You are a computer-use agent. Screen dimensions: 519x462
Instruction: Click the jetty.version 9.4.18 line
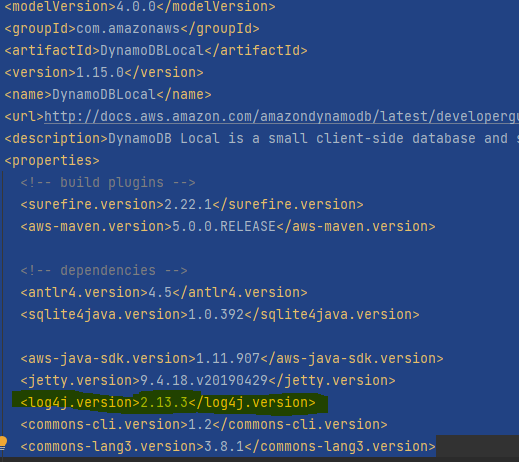coord(208,380)
